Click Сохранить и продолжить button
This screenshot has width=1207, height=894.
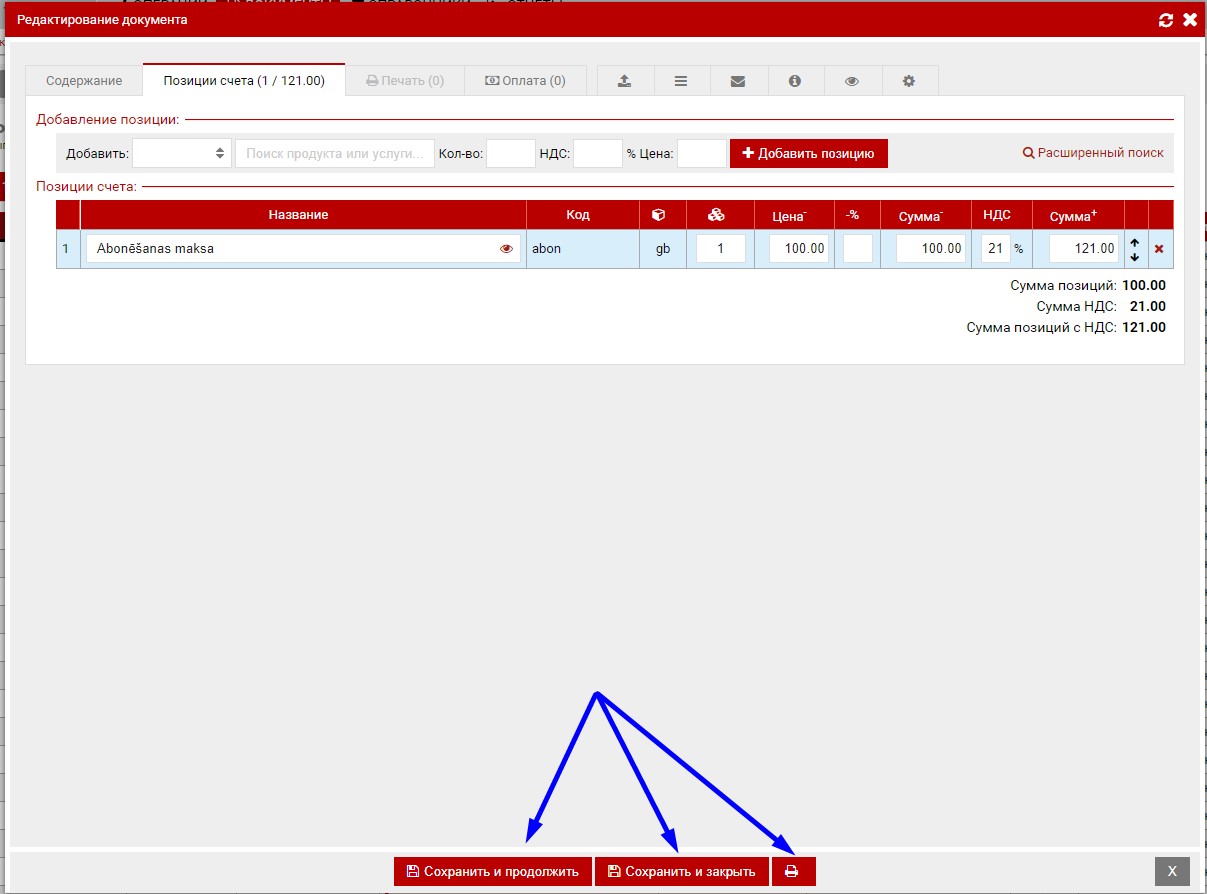click(492, 871)
